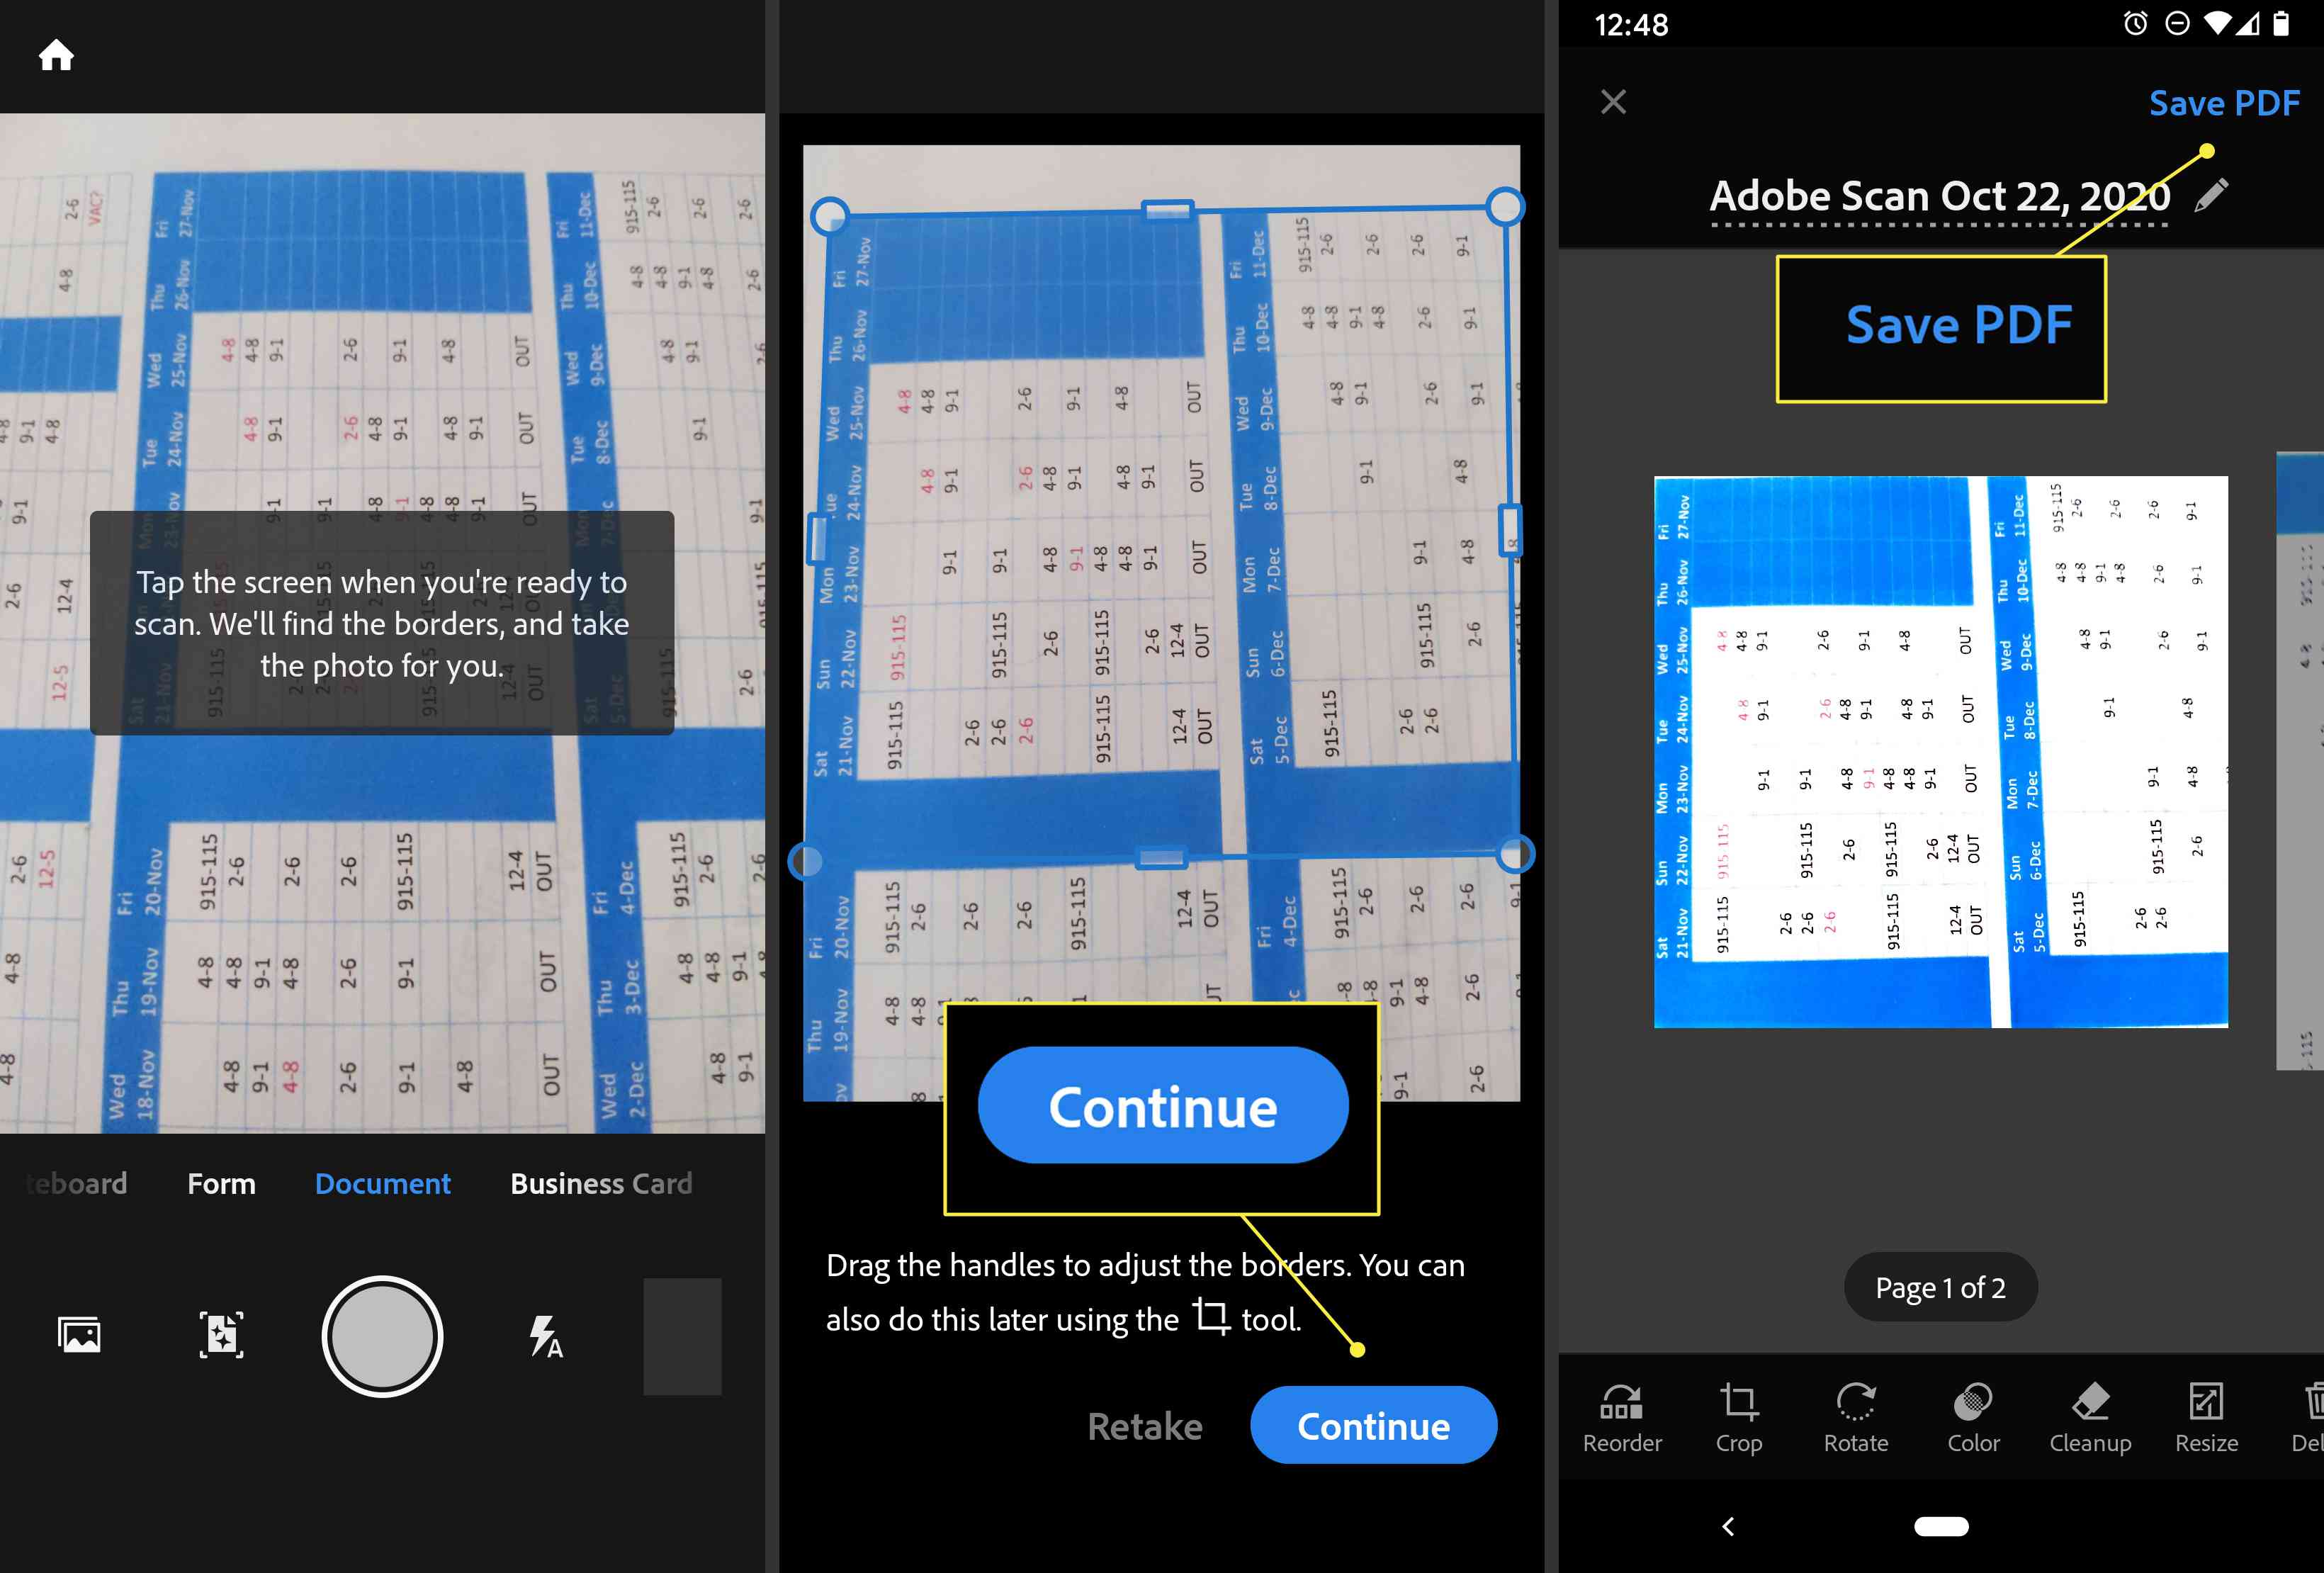Click the close X button
Image resolution: width=2324 pixels, height=1573 pixels.
[1613, 100]
